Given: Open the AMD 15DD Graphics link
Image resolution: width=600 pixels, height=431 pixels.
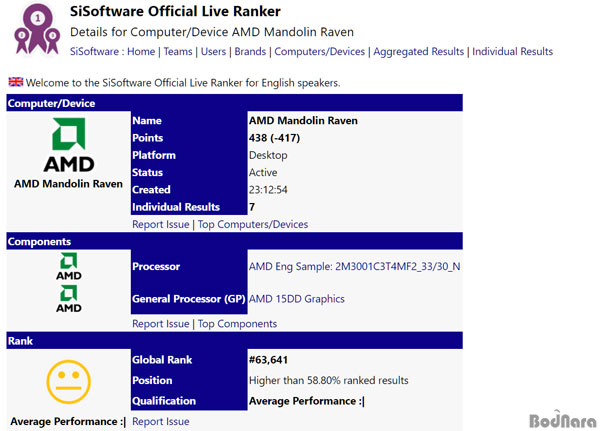Looking at the screenshot, I should (297, 299).
